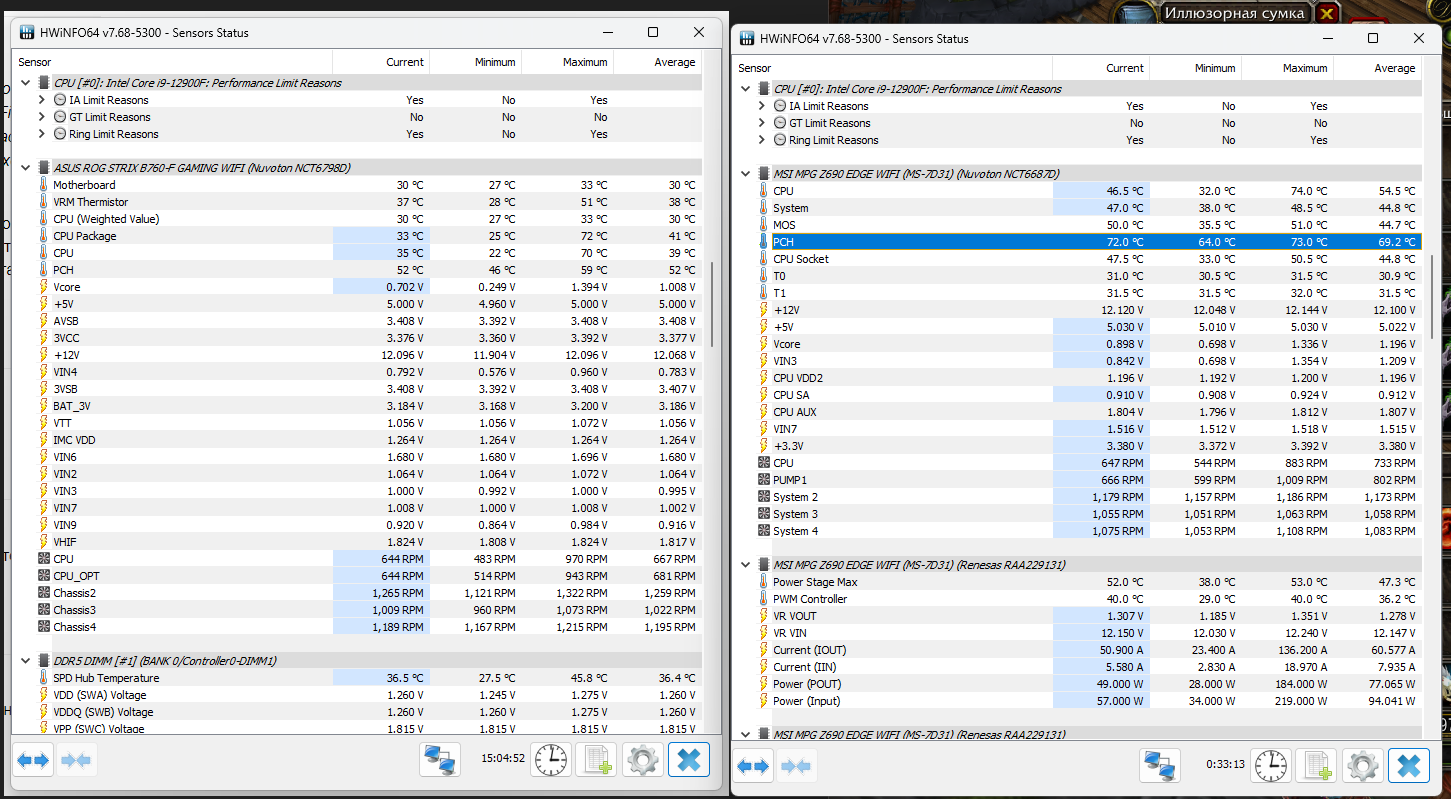Screen dimensions: 1451x799
Task: Click Maximum column header in right window
Action: point(1288,68)
